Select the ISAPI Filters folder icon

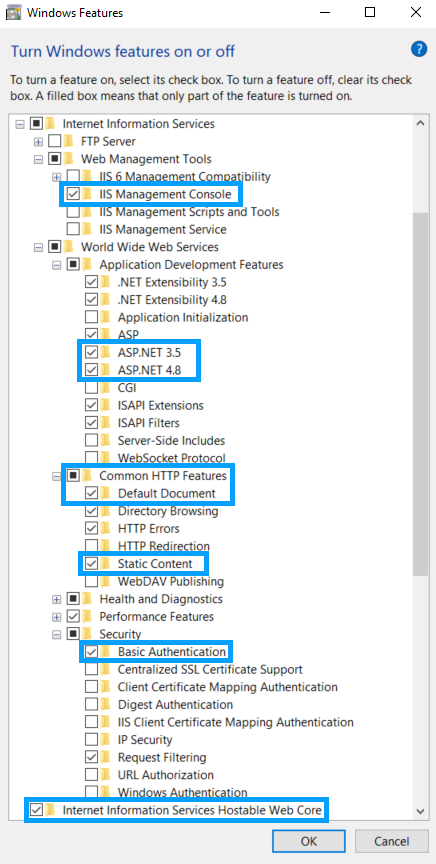click(x=105, y=423)
